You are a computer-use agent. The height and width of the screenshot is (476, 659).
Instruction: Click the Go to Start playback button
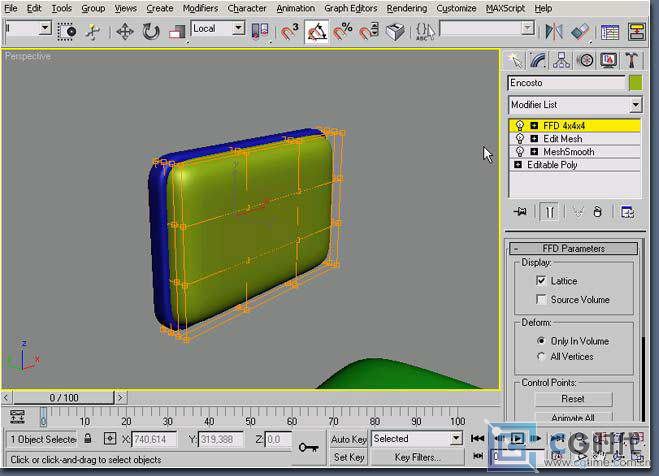point(477,439)
